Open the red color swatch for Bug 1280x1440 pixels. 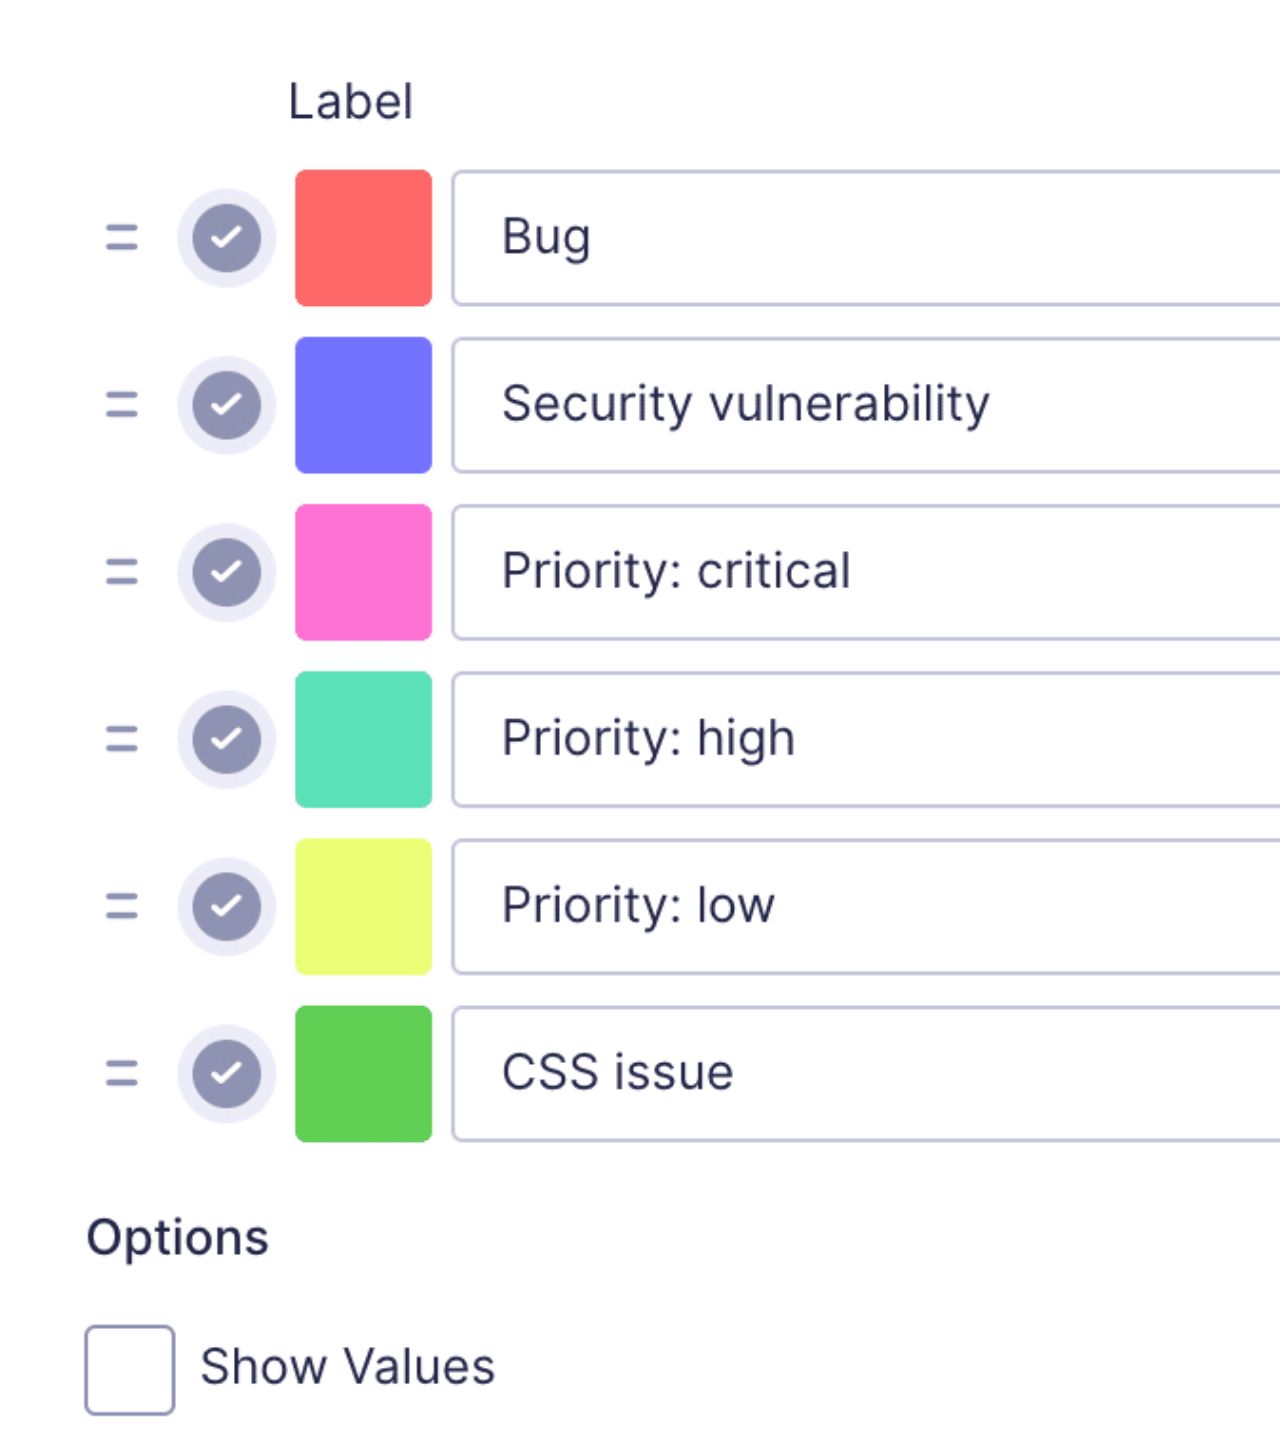pos(364,237)
